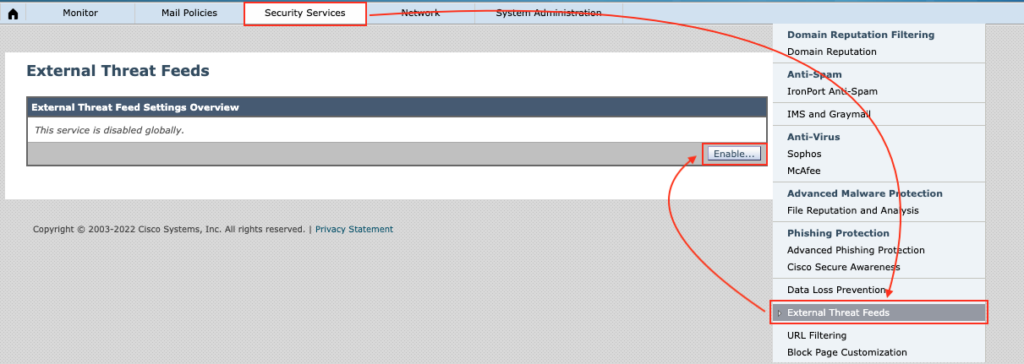Open Sophos anti-virus settings
Viewport: 1024px width, 364px height.
pyautogui.click(x=804, y=154)
